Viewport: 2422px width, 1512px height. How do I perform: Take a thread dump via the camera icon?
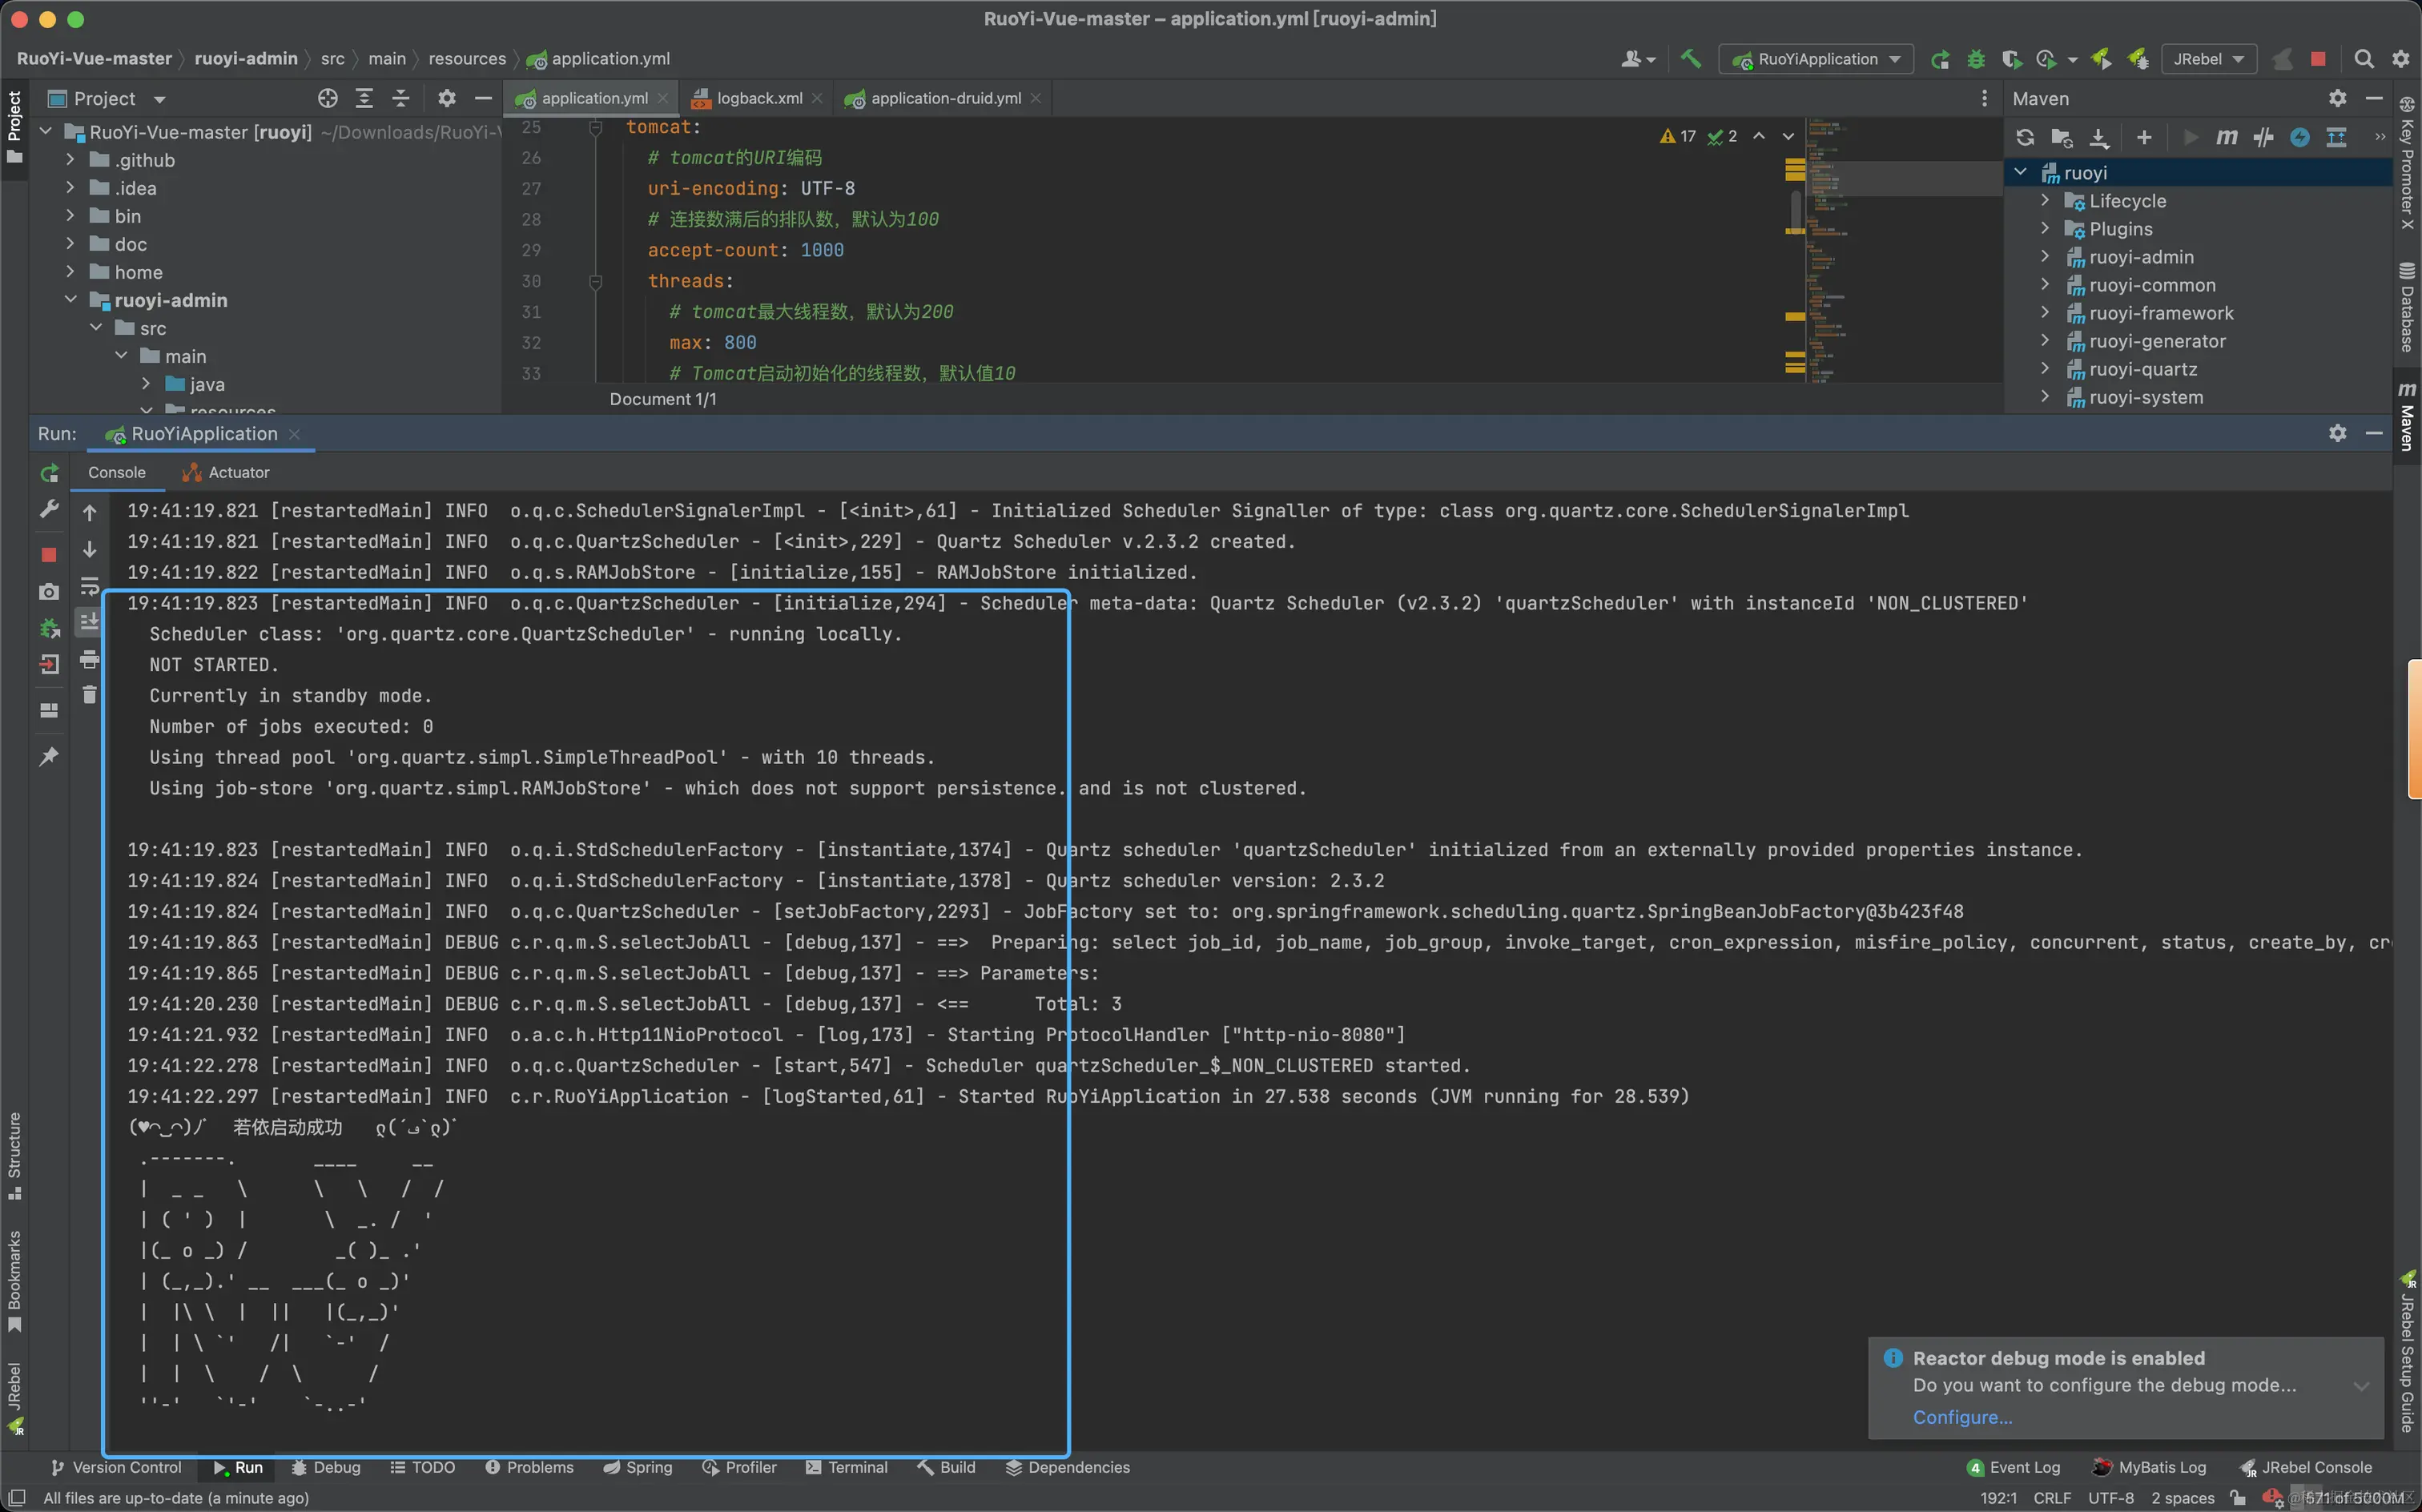49,592
